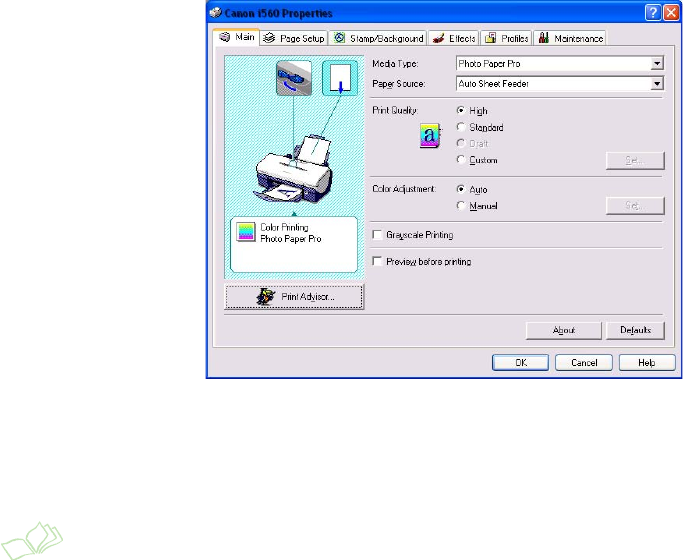Open the Page Setup tab
Image resolution: width=683 pixels, height=560 pixels.
294,38
